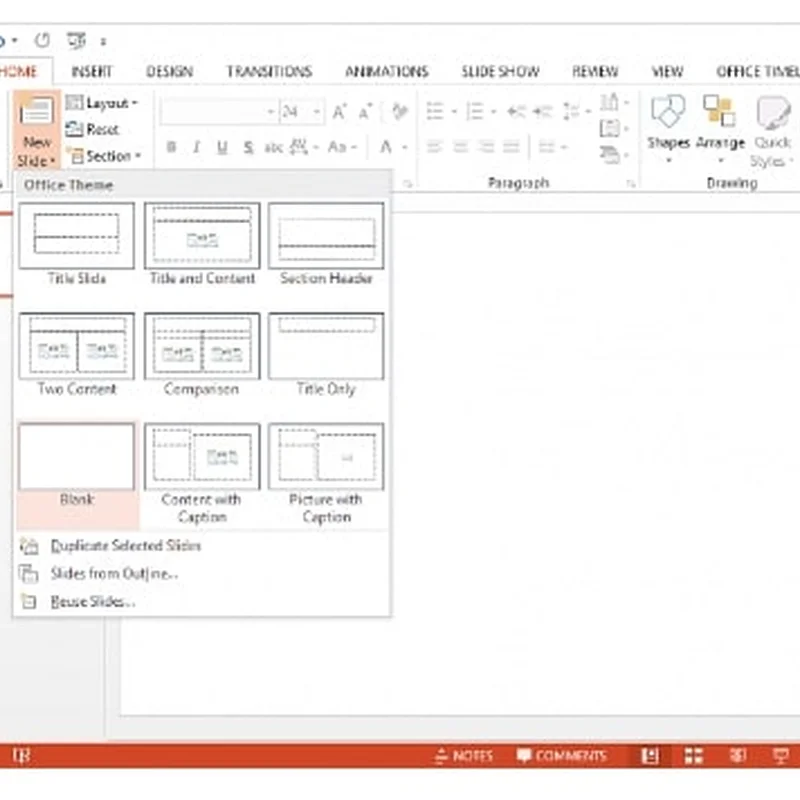Select the Two Content layout thumbnail
Viewport: 800px width, 800px height.
77,346
